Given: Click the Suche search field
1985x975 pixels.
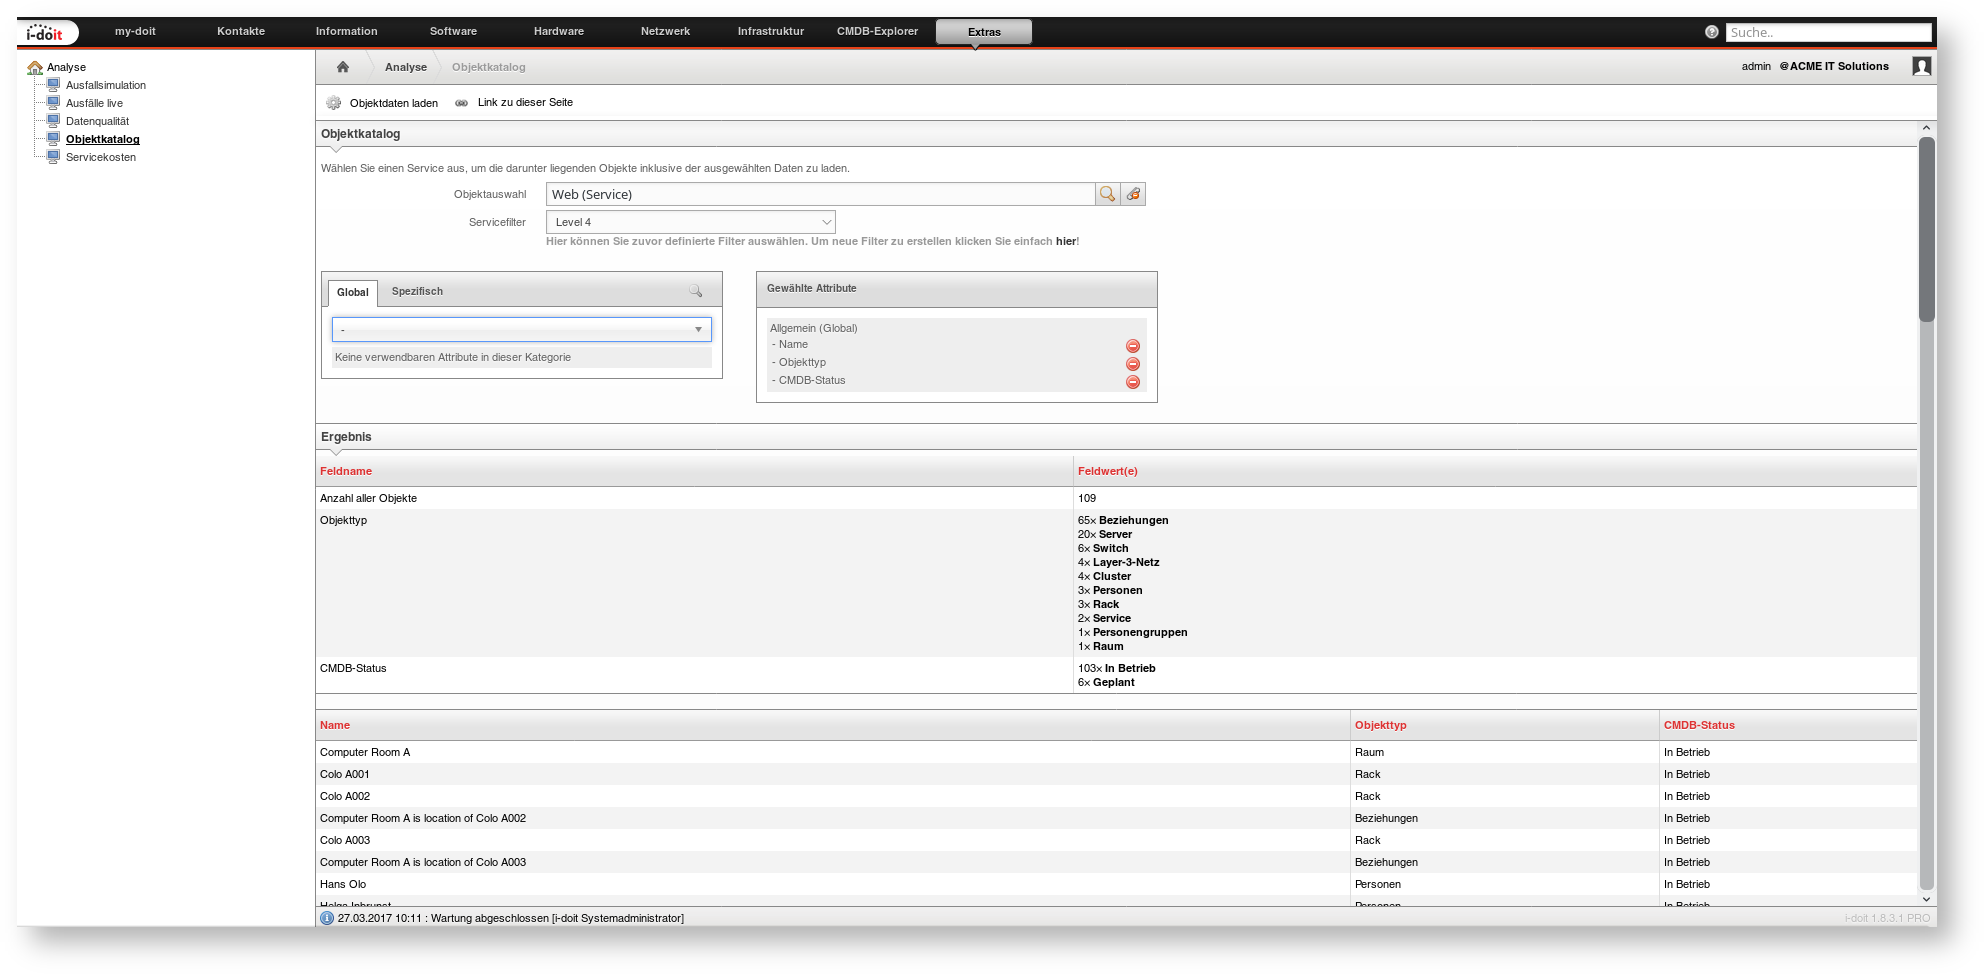Looking at the screenshot, I should [x=1828, y=32].
